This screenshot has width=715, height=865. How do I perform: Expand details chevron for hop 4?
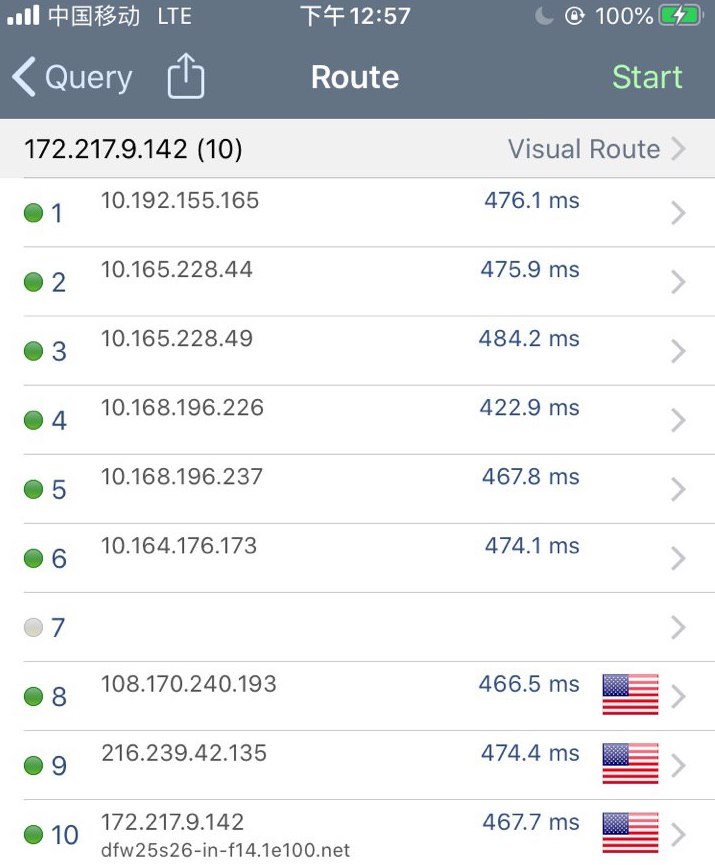click(678, 420)
